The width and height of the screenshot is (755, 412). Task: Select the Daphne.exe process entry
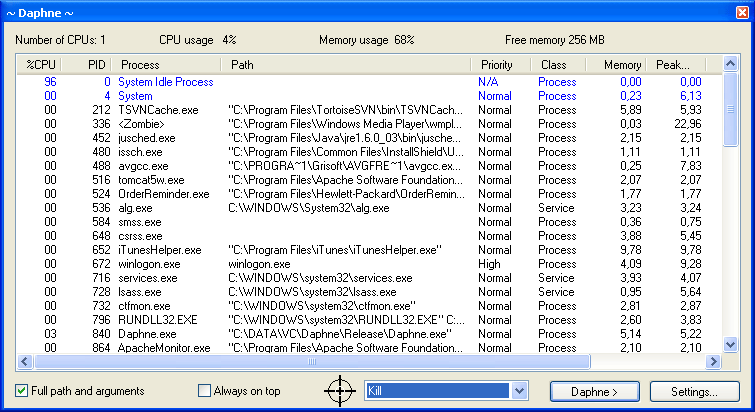[149, 334]
